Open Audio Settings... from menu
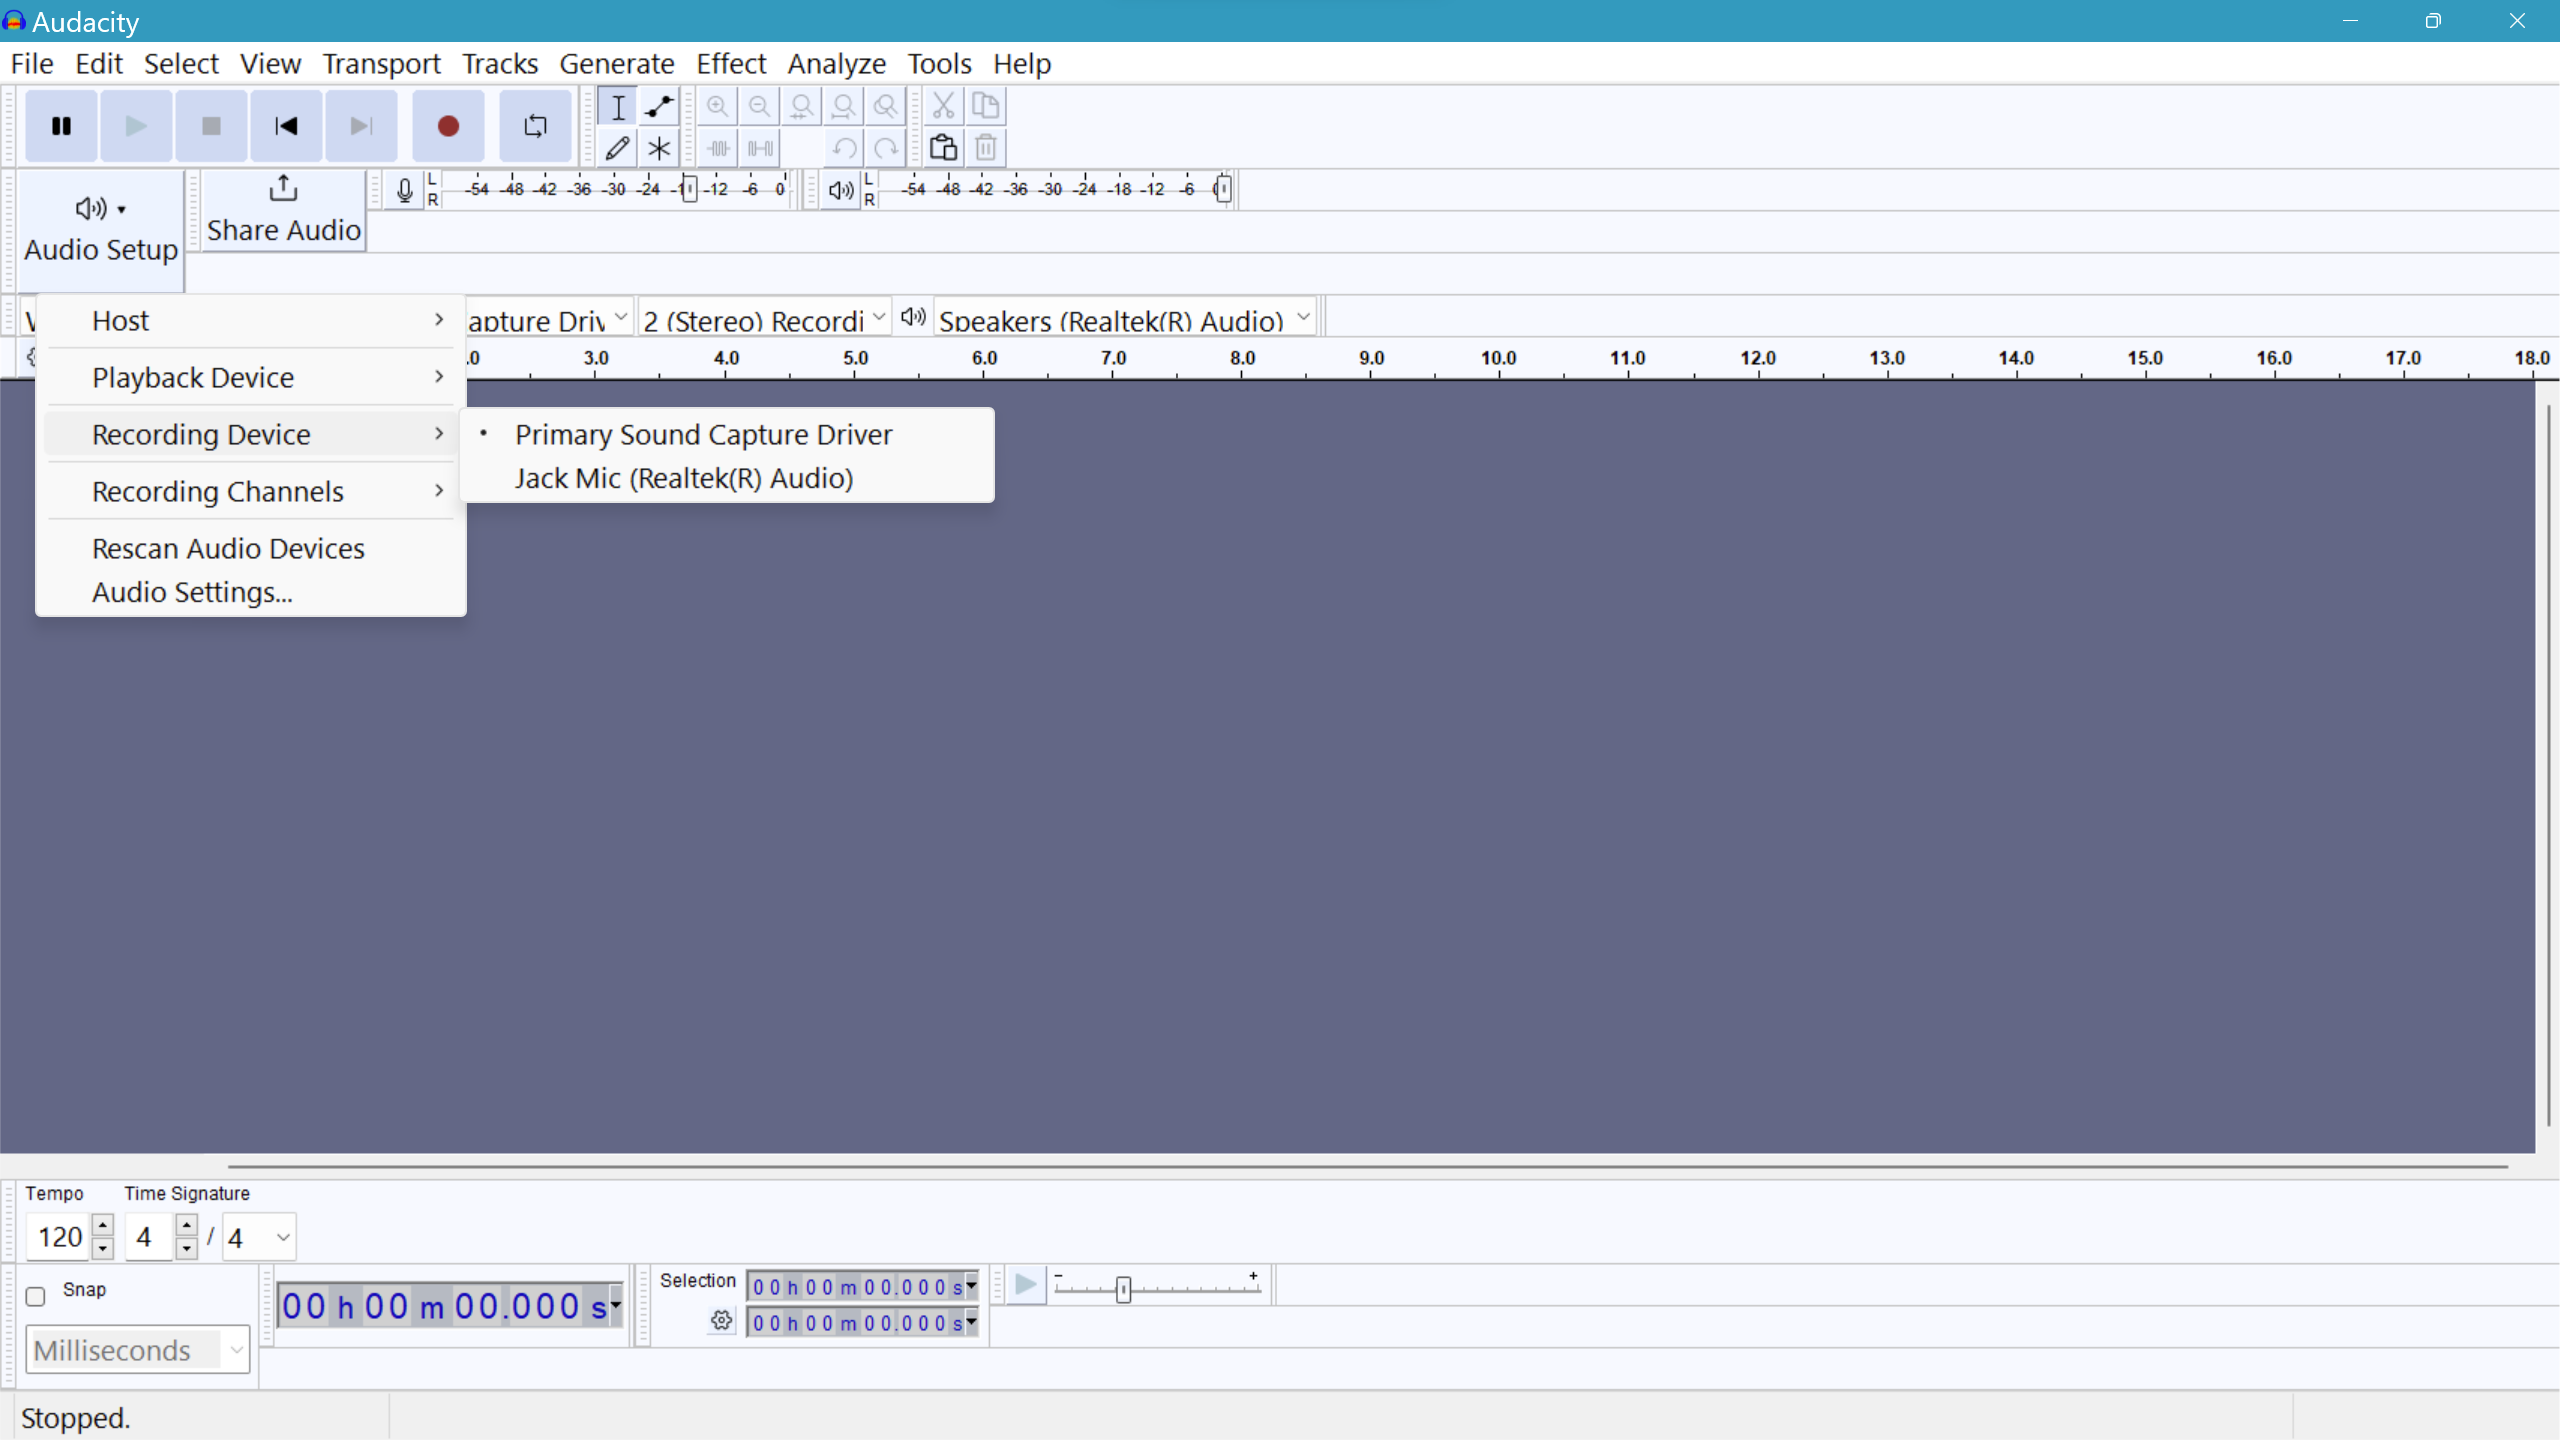This screenshot has width=2560, height=1440. tap(251, 592)
